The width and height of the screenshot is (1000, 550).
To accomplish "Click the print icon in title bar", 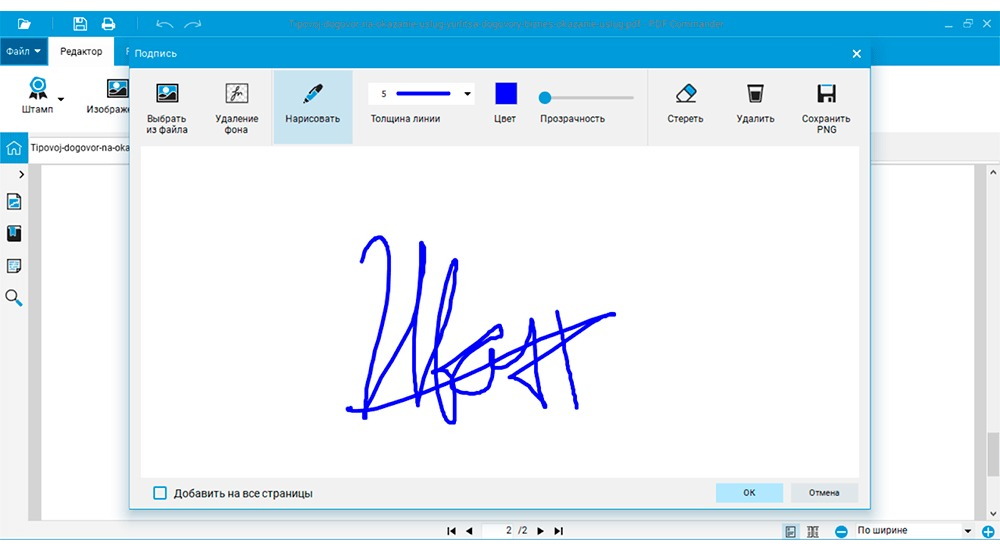I will click(x=108, y=24).
